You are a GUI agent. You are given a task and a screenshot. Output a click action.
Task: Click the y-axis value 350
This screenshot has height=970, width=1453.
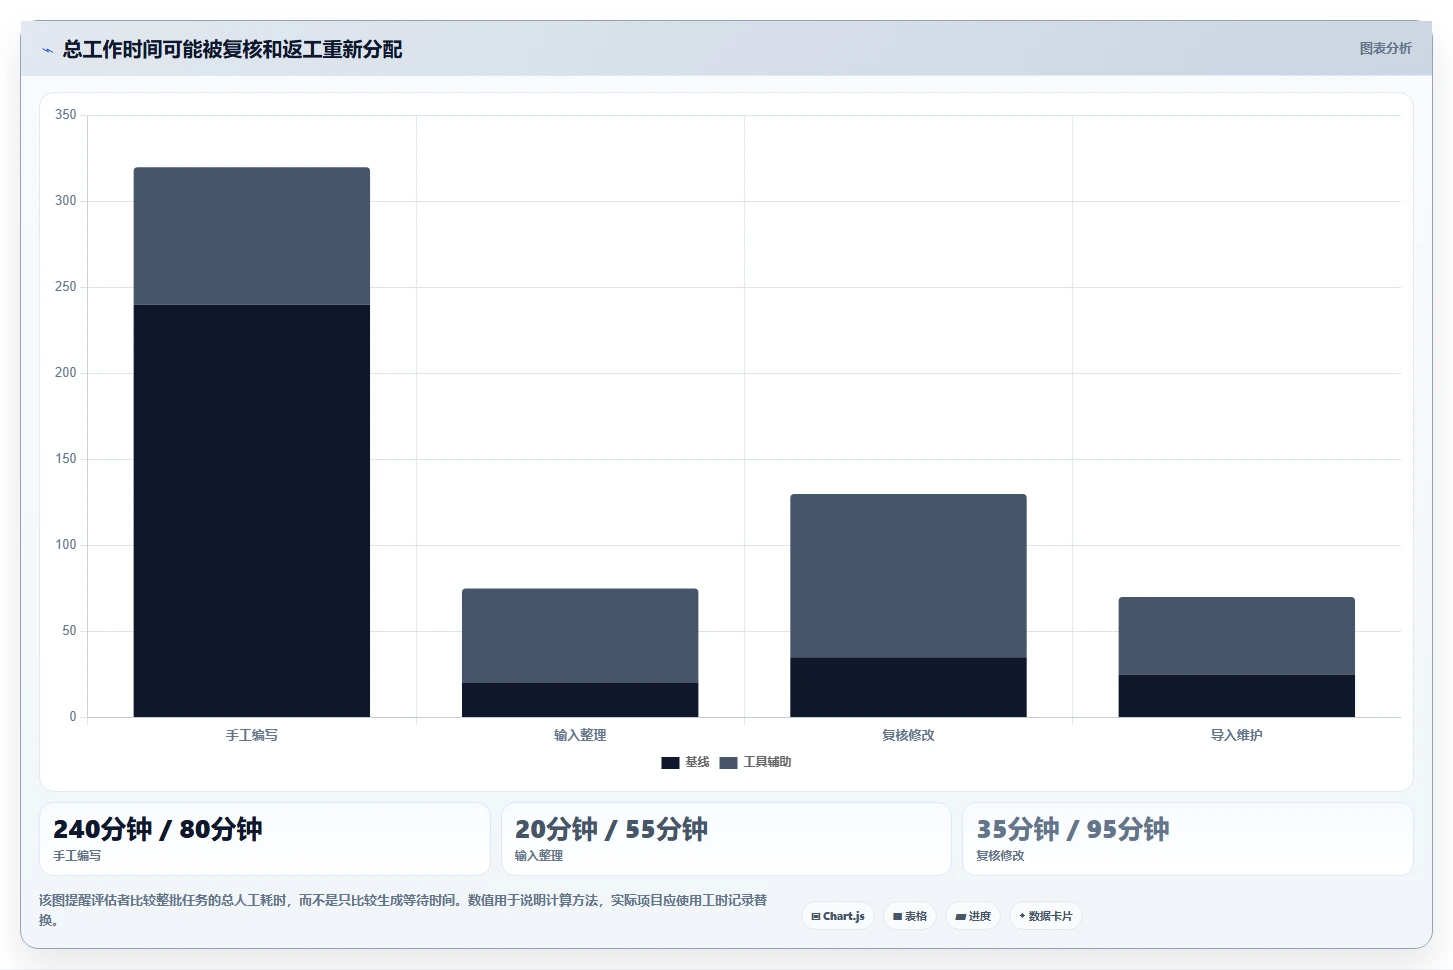[65, 115]
